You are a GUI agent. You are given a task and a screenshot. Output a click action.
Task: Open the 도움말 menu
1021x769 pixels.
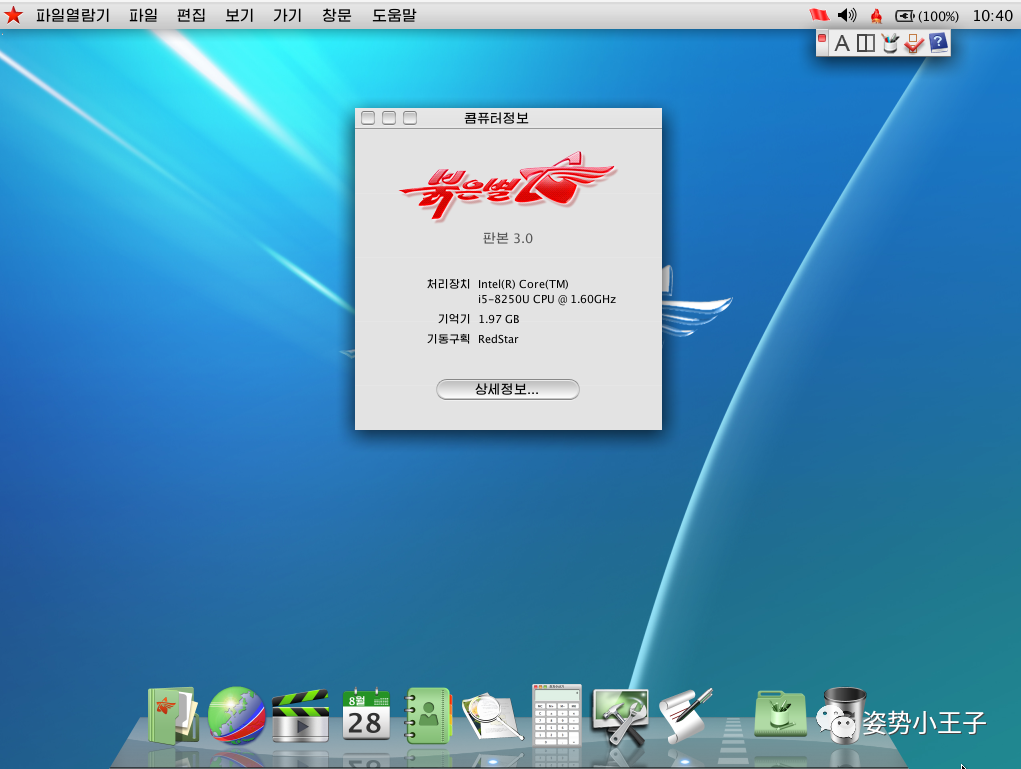(394, 15)
